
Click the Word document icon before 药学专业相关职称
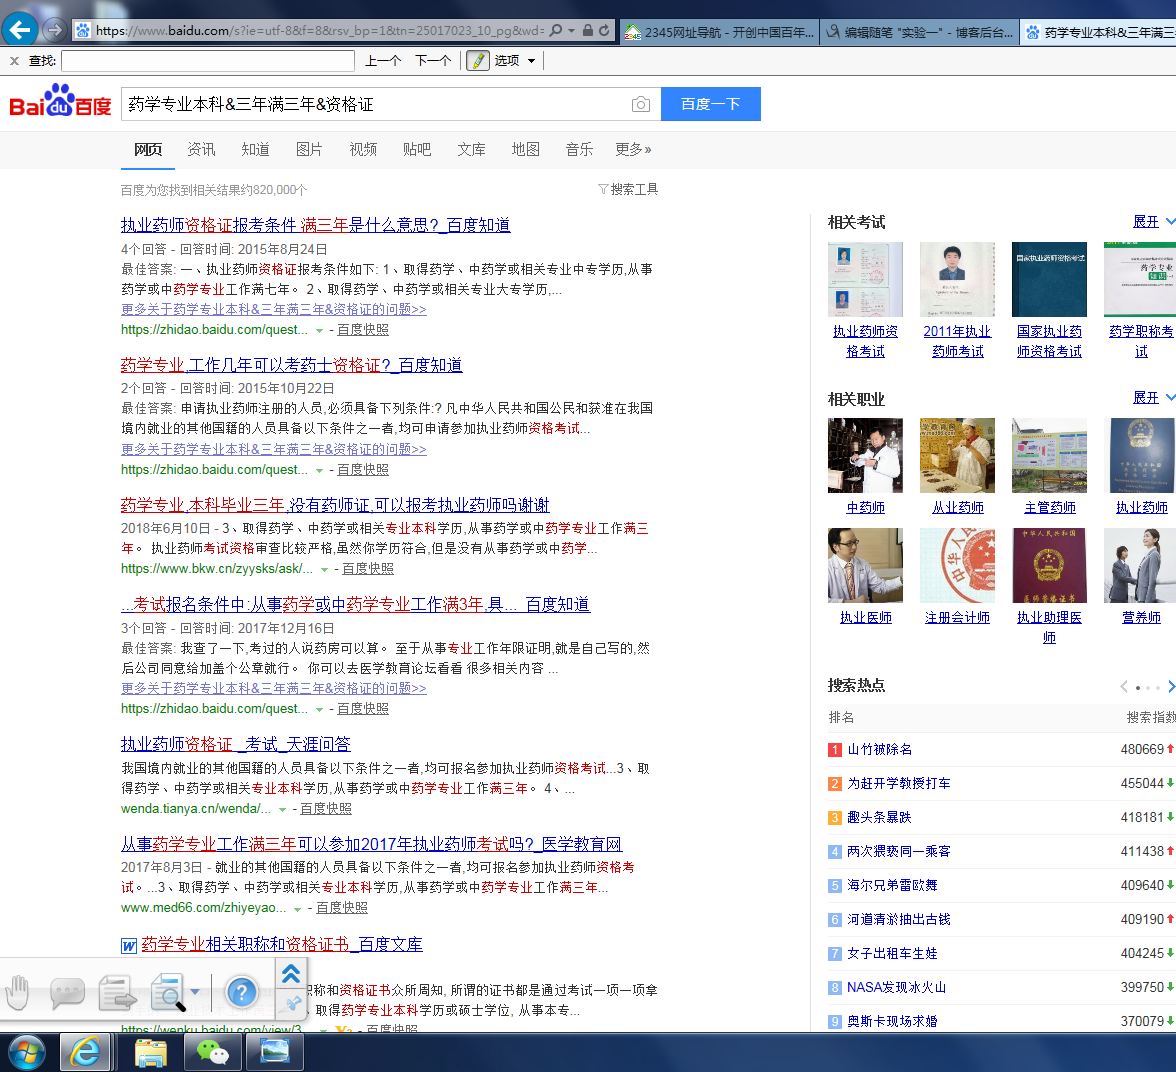tap(129, 945)
